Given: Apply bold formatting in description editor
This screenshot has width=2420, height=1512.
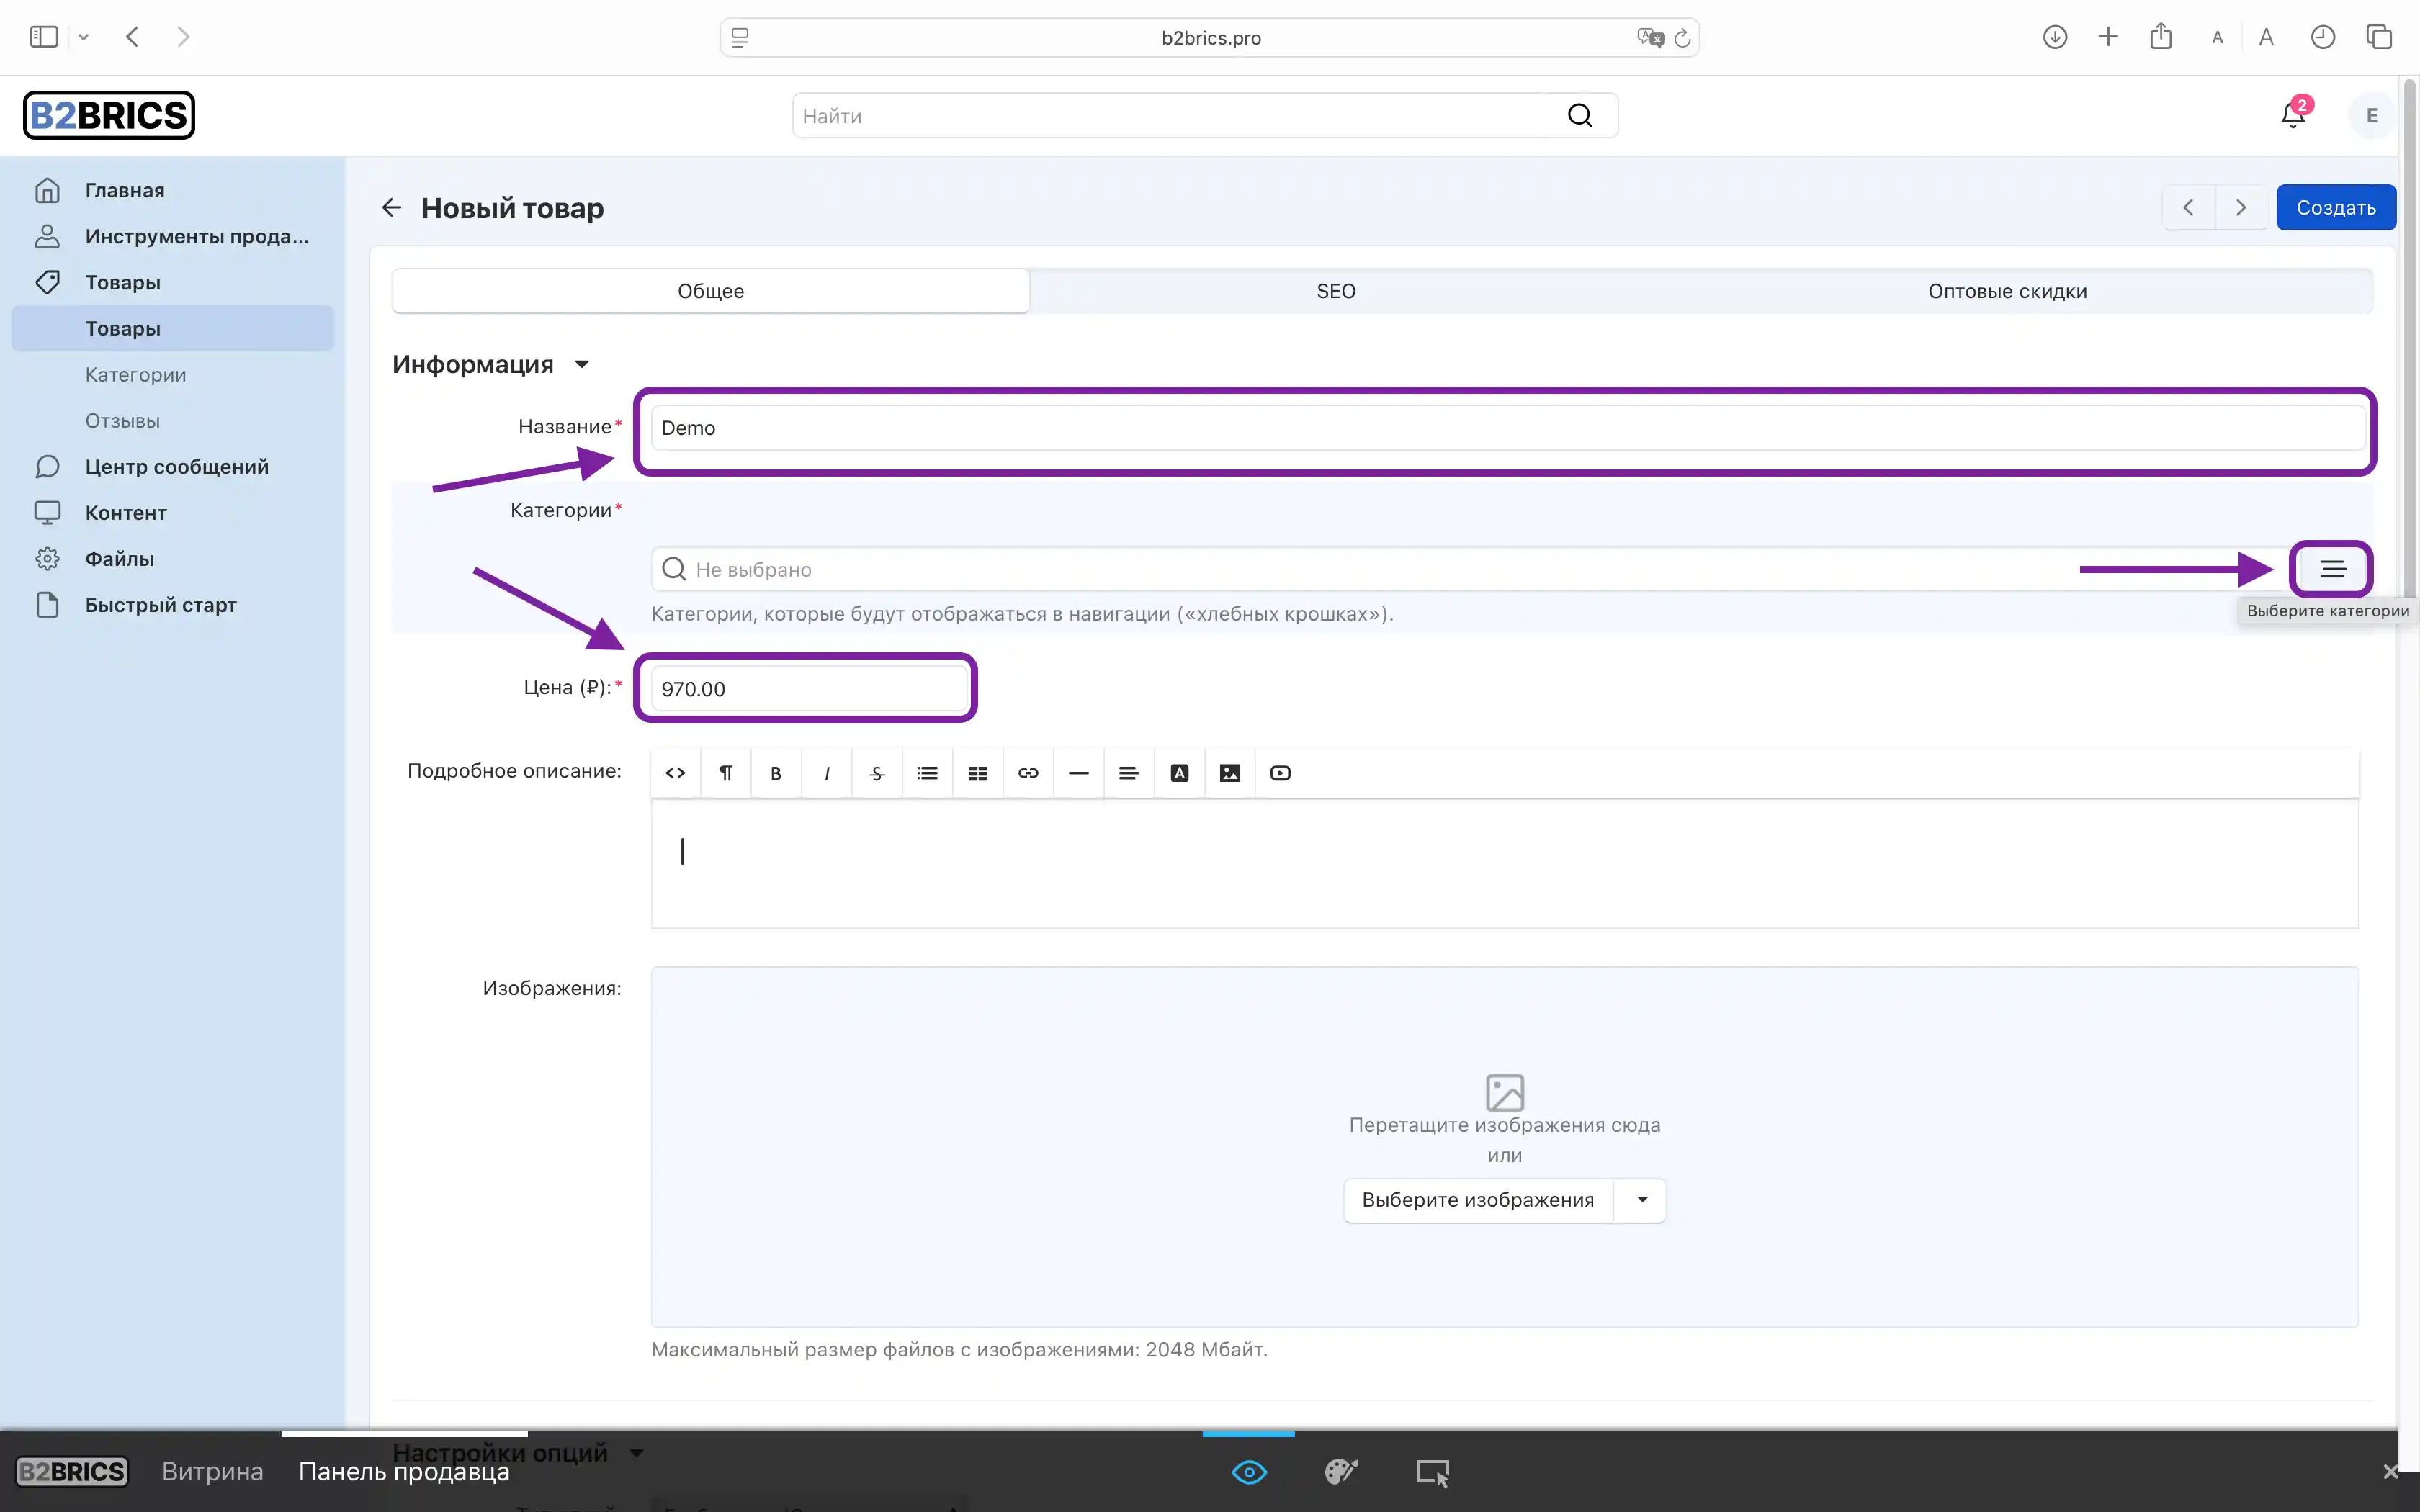Looking at the screenshot, I should click(776, 773).
